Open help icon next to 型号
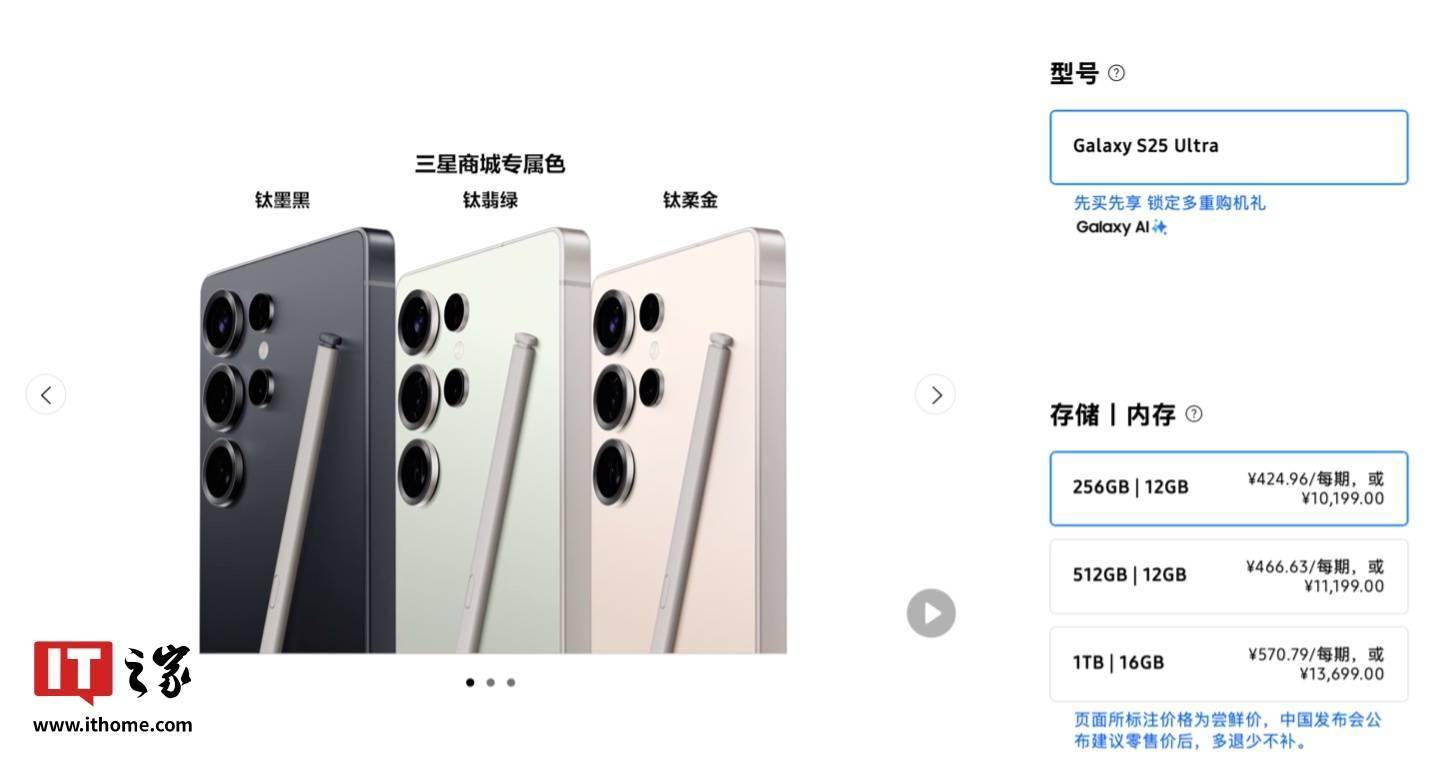This screenshot has width=1440, height=764. click(1117, 73)
